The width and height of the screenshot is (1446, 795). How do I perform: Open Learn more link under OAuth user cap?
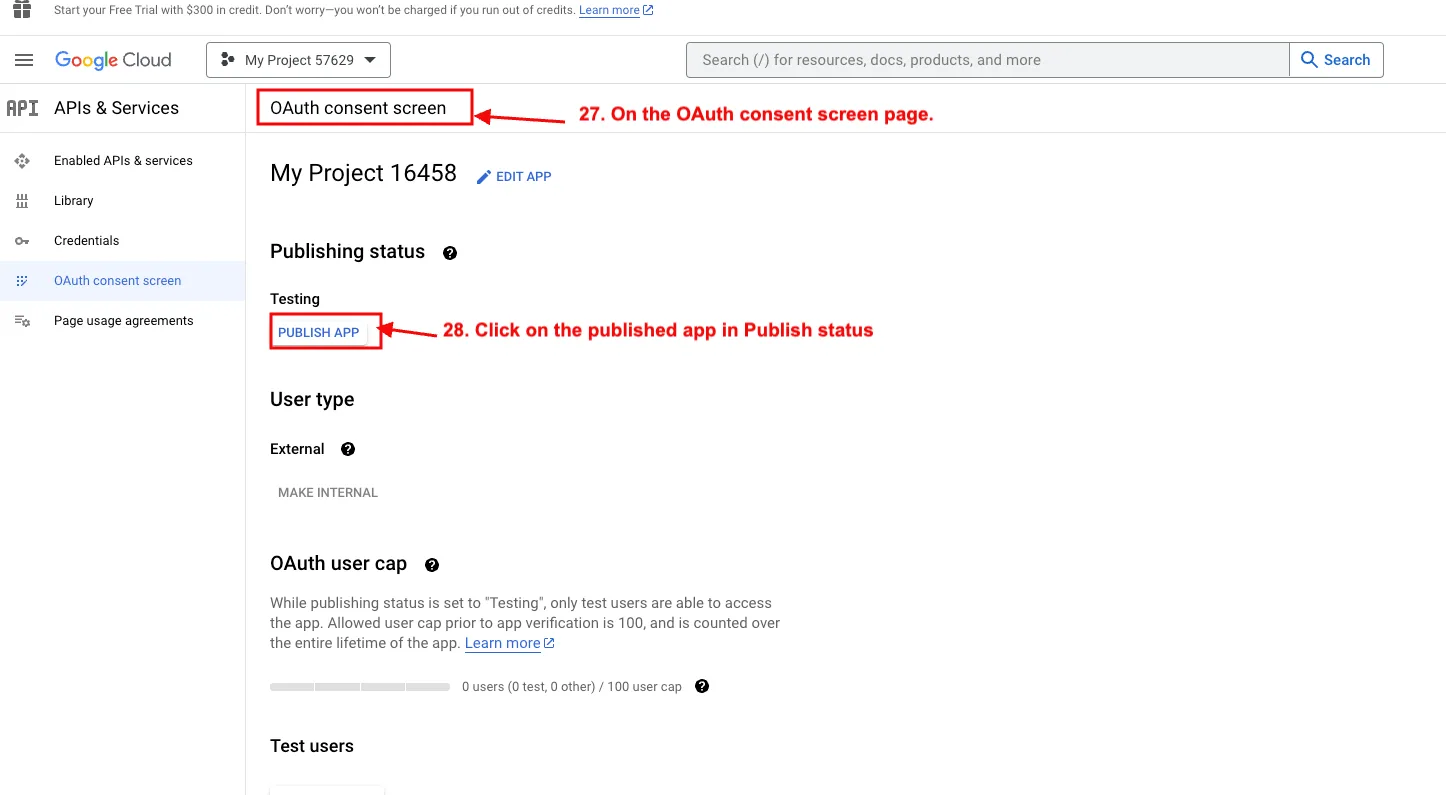[x=510, y=643]
